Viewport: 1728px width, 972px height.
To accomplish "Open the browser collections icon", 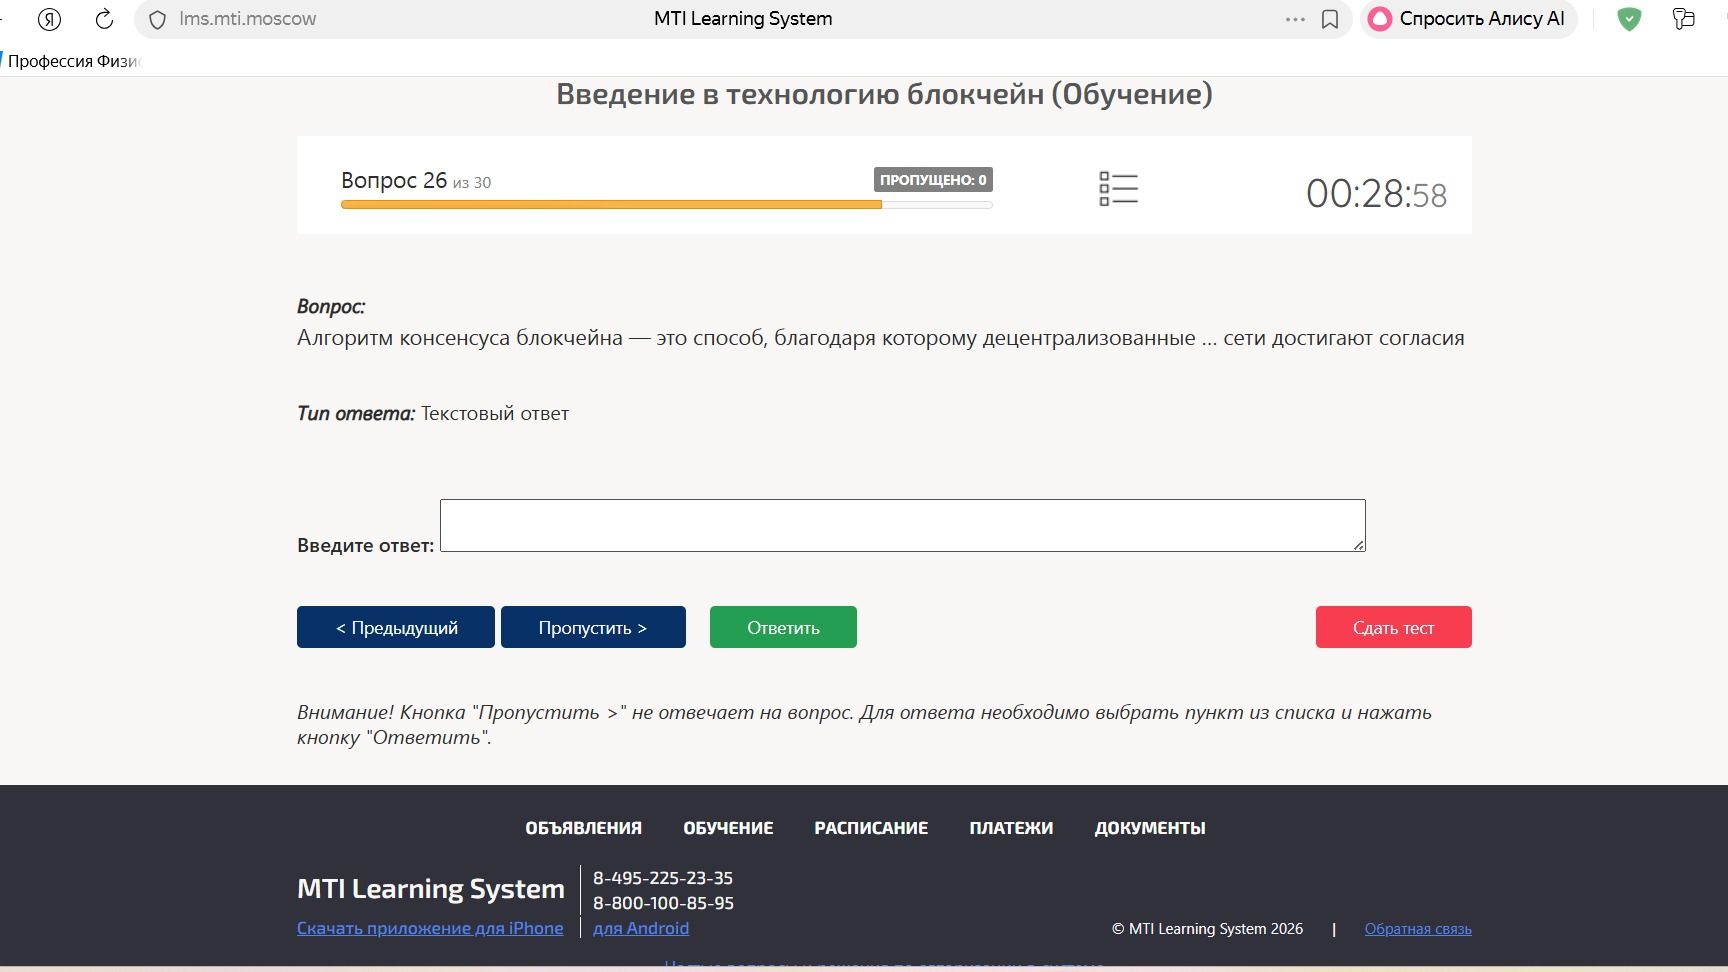I will point(1684,19).
